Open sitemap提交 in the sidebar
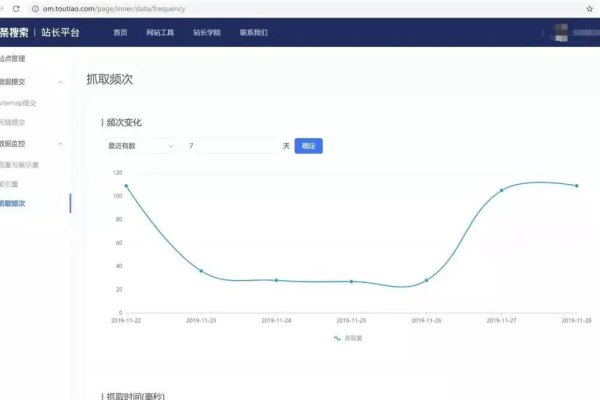The width and height of the screenshot is (600, 400). (x=18, y=103)
